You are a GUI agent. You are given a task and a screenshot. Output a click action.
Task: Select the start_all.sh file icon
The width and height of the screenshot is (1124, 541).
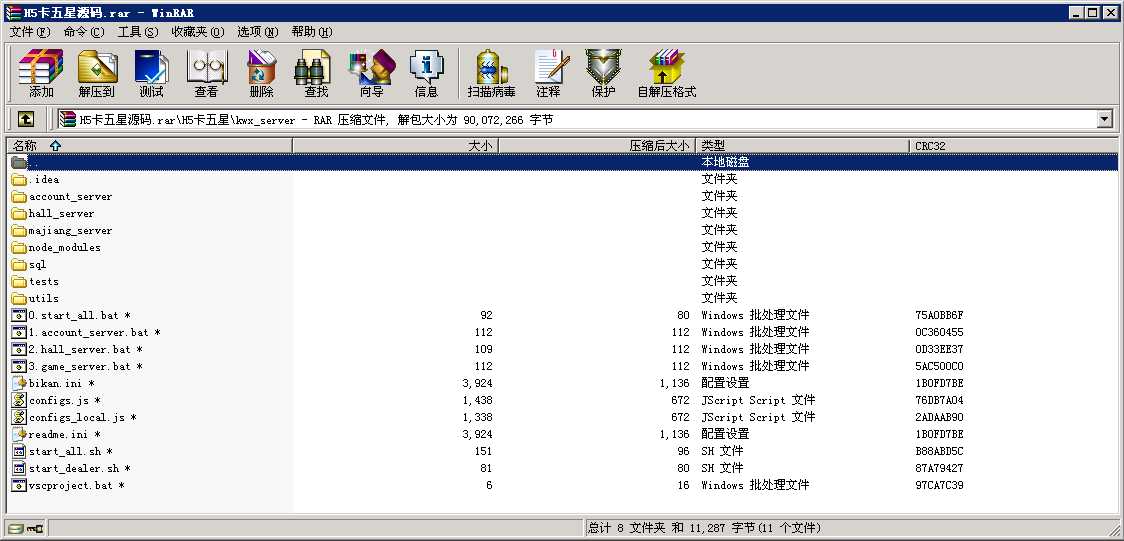19,451
